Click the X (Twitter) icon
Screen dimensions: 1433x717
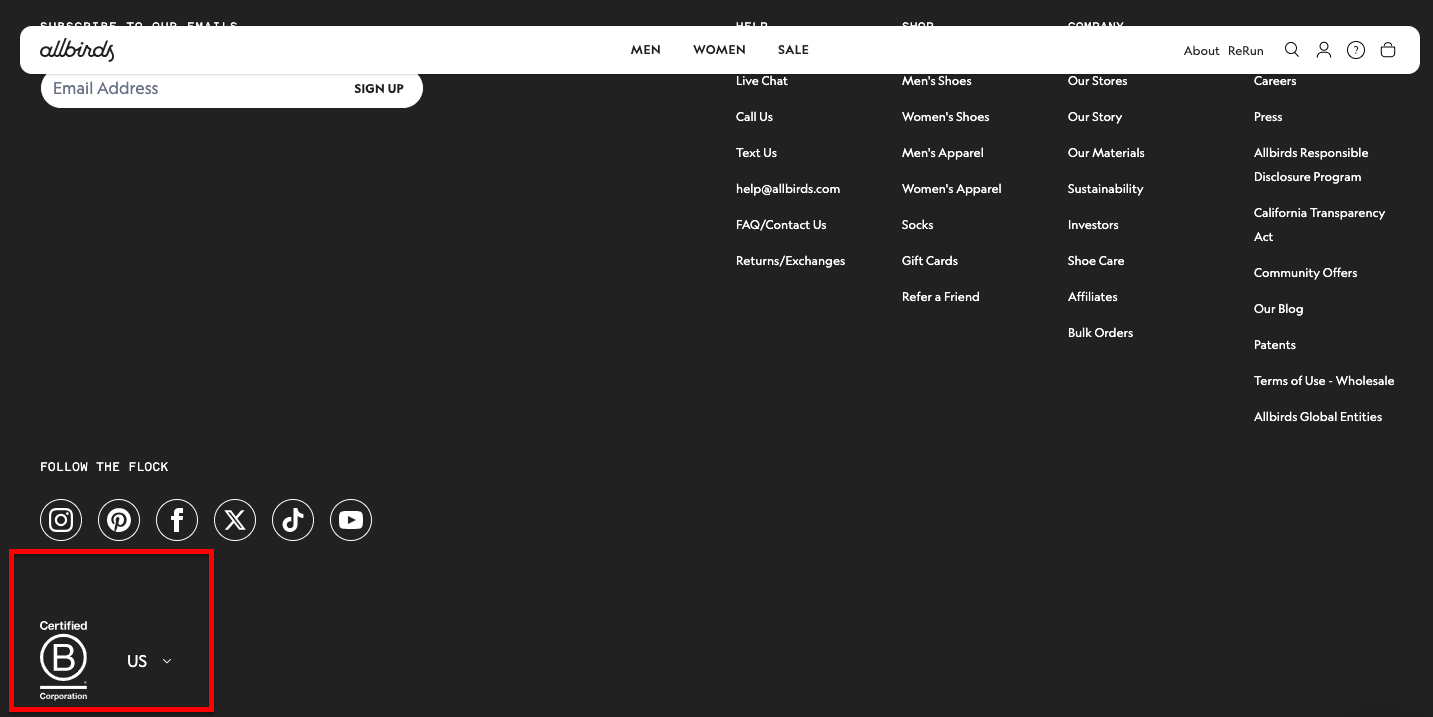click(235, 520)
